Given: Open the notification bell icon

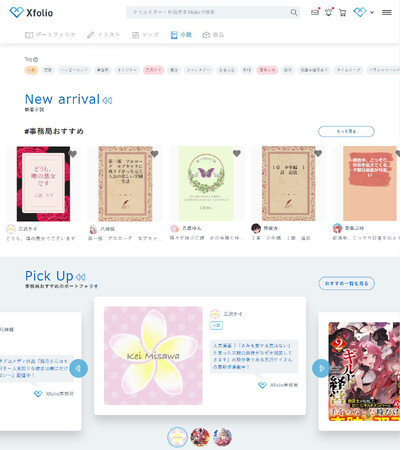Looking at the screenshot, I should tap(329, 13).
